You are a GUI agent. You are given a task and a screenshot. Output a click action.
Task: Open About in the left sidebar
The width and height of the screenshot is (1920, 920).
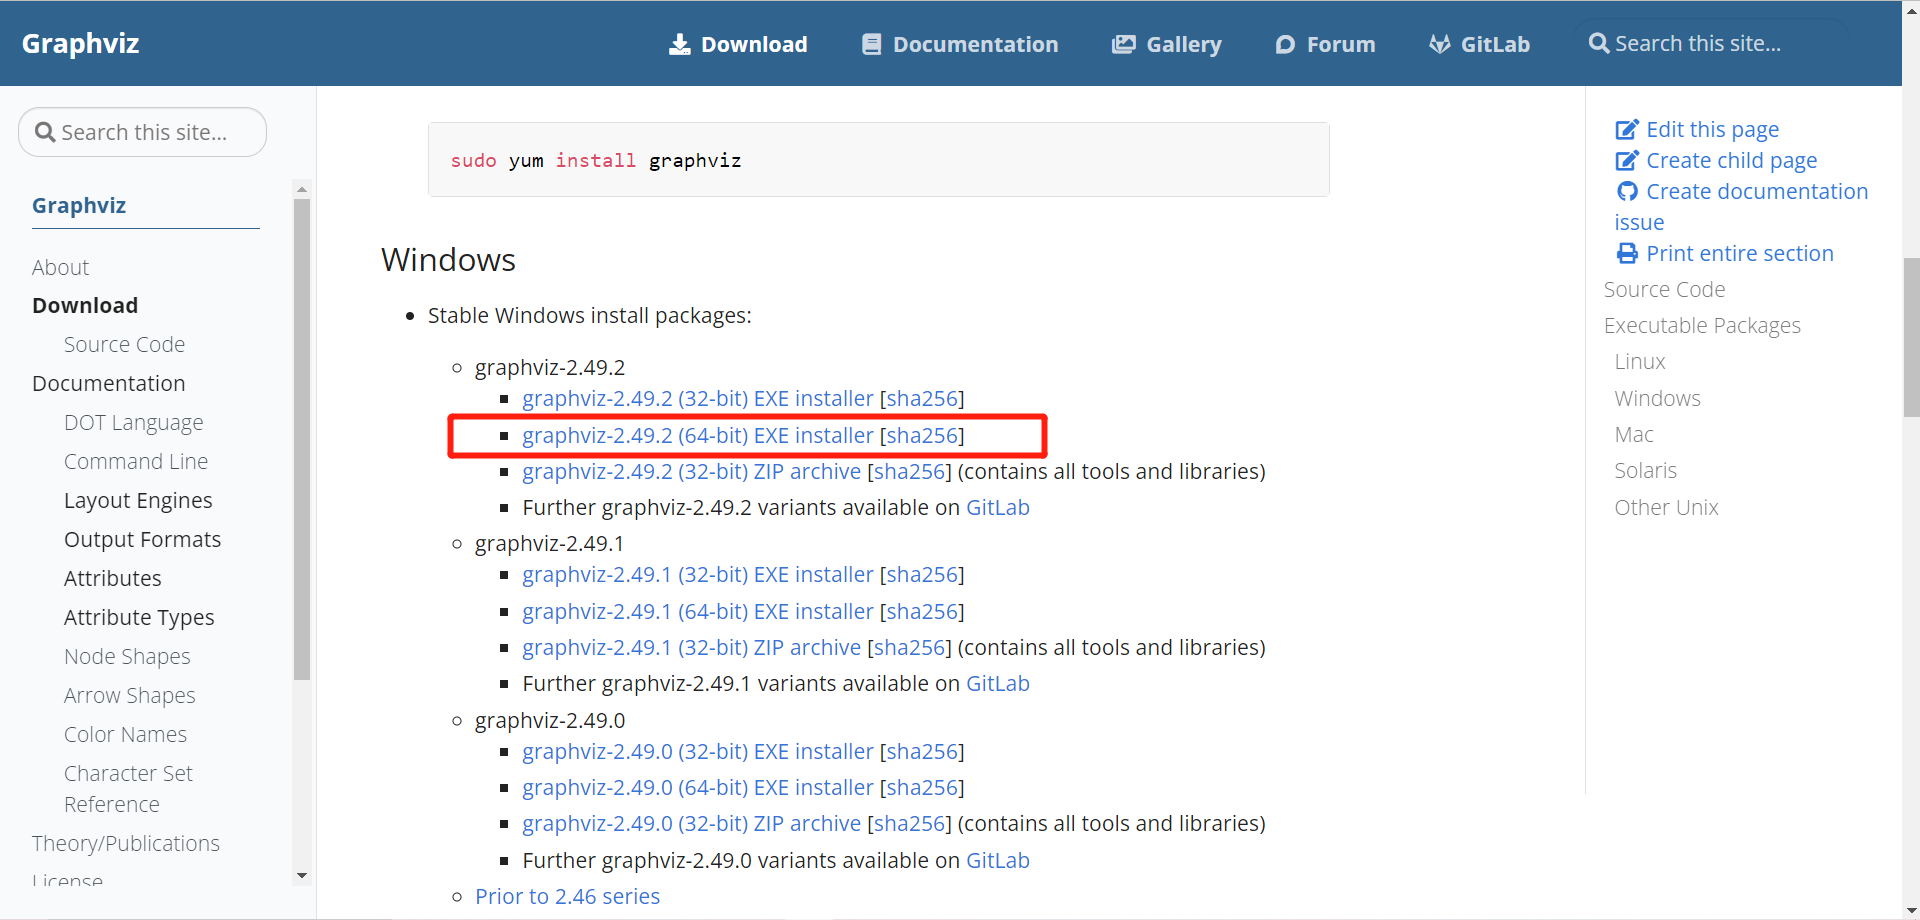(60, 267)
